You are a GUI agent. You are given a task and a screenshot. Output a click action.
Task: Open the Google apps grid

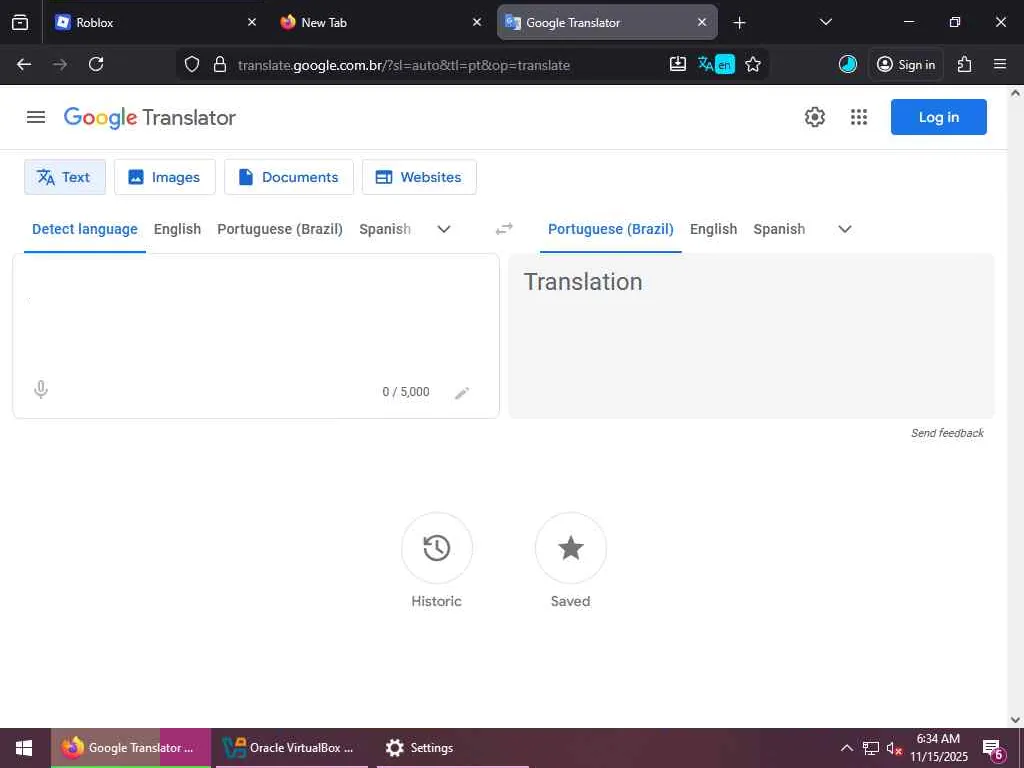(x=859, y=117)
